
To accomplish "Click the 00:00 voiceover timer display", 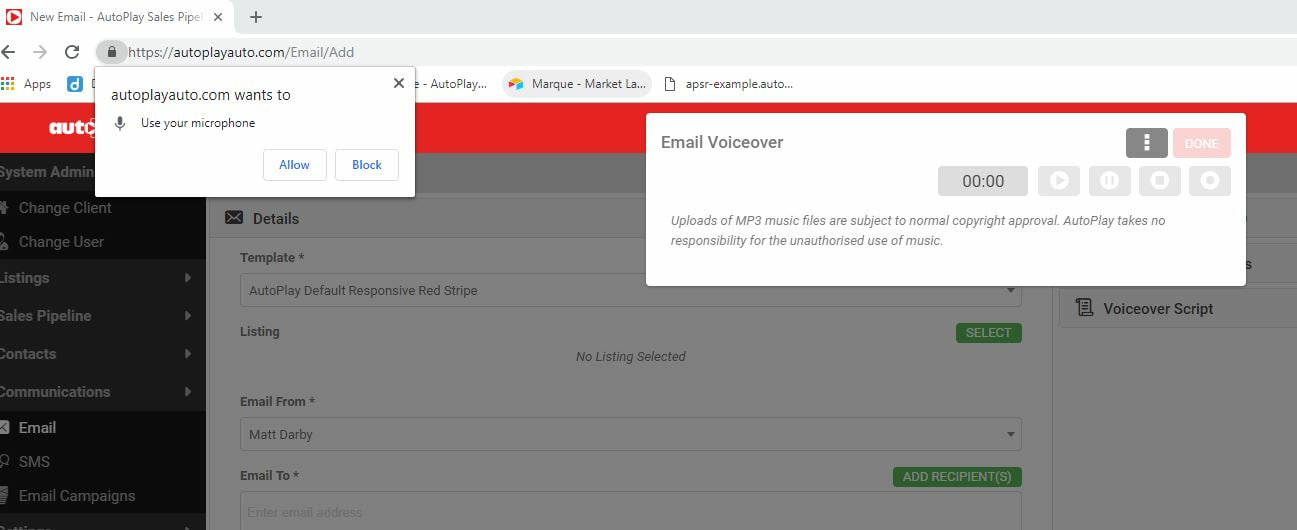I will (x=983, y=181).
